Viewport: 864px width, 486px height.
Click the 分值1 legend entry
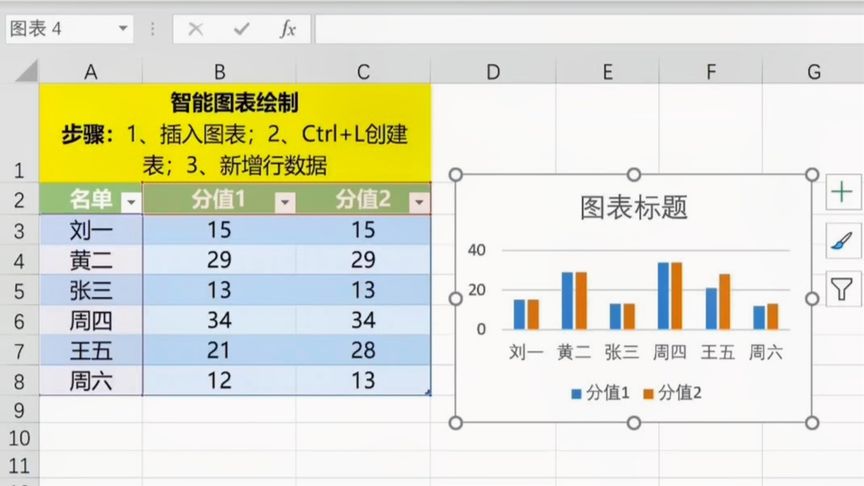pyautogui.click(x=601, y=393)
